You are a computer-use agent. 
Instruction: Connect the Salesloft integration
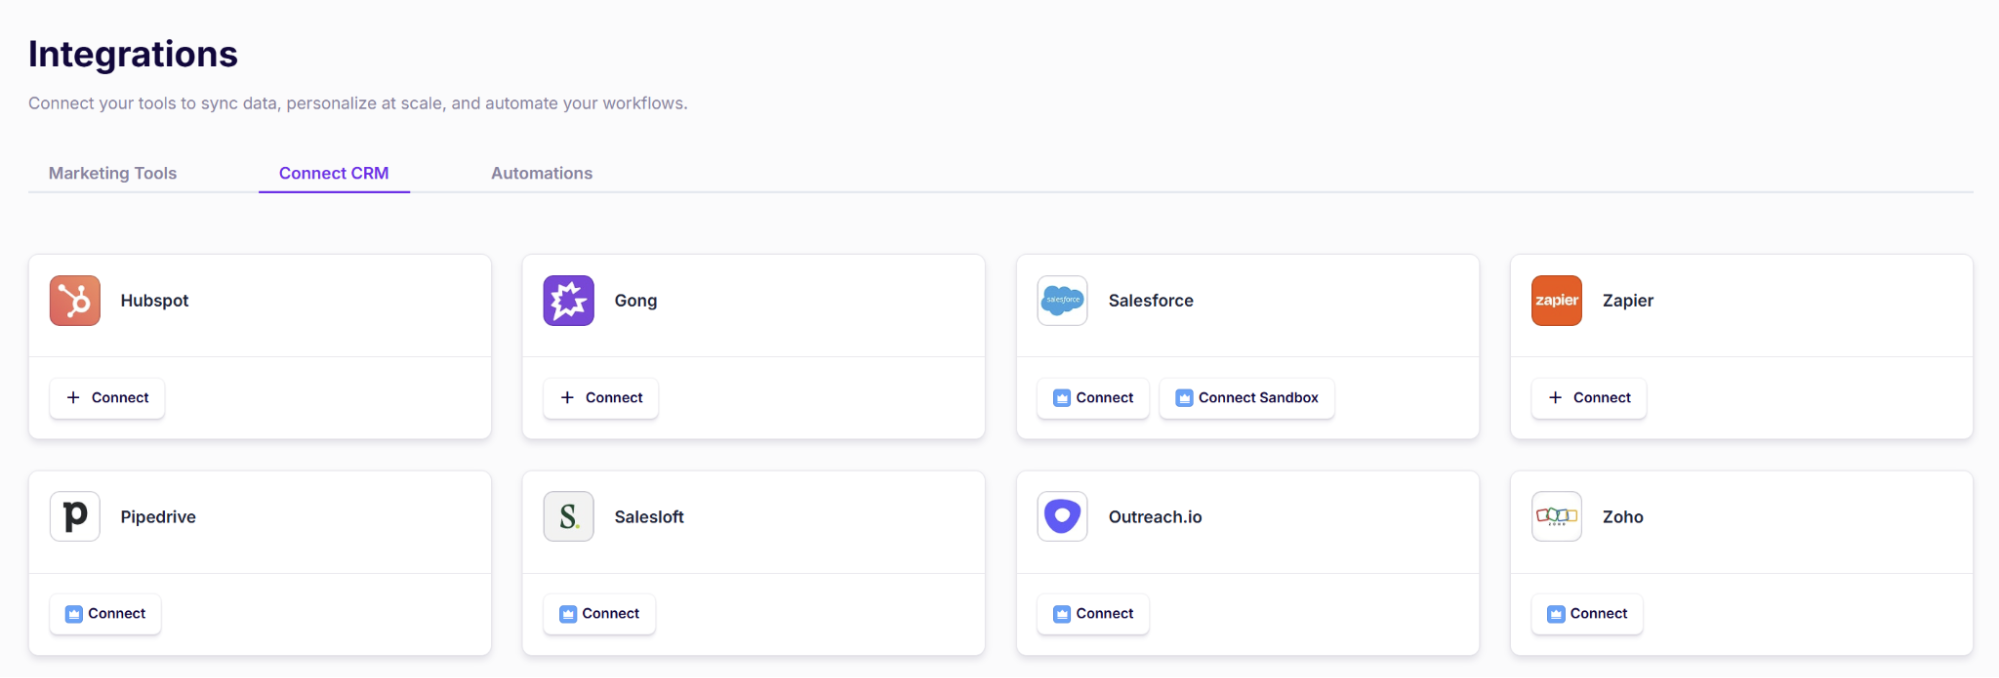point(599,614)
